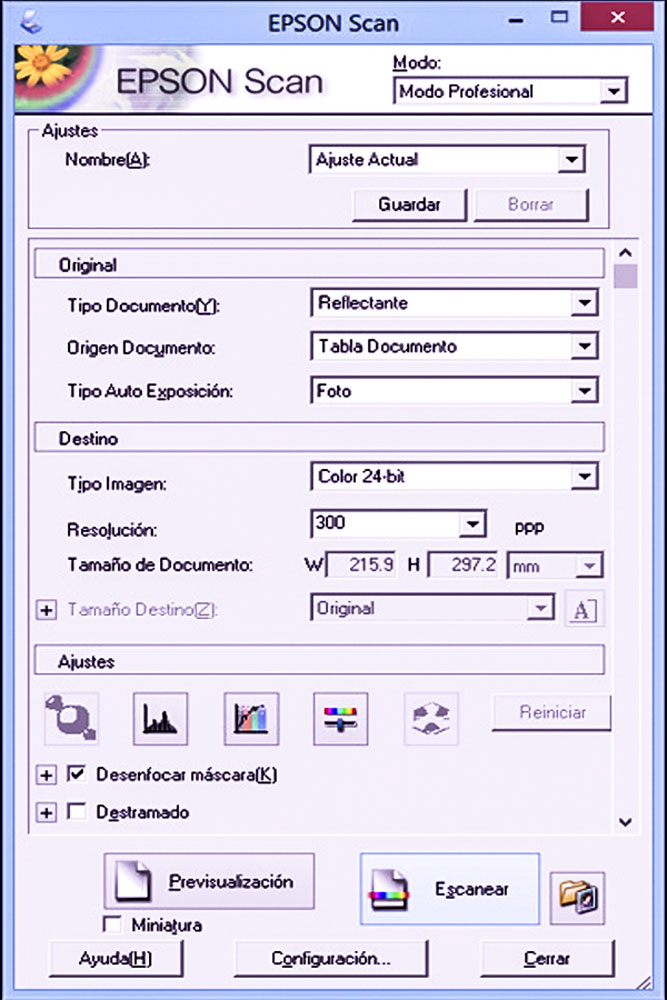Expand the Desenfocar máscara options
The height and width of the screenshot is (1000, 667).
coord(46,775)
